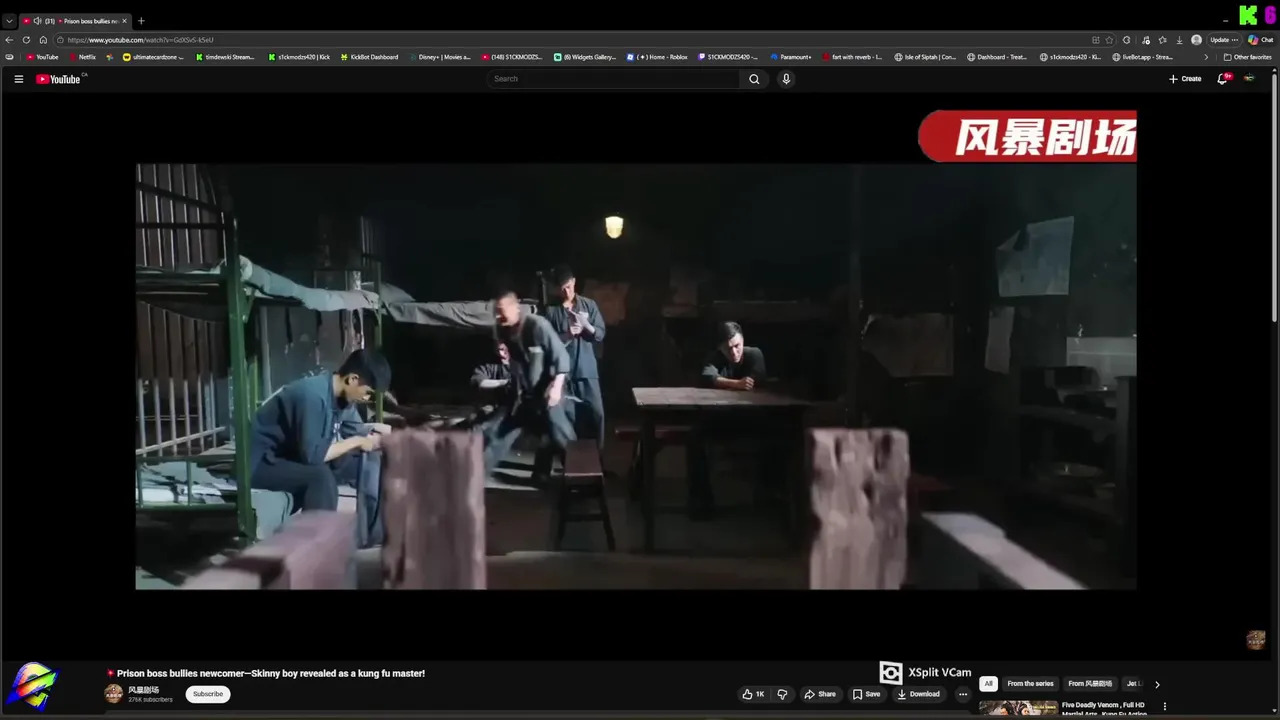1280x720 pixels.
Task: Start voice search with the microphone icon
Action: [786, 79]
